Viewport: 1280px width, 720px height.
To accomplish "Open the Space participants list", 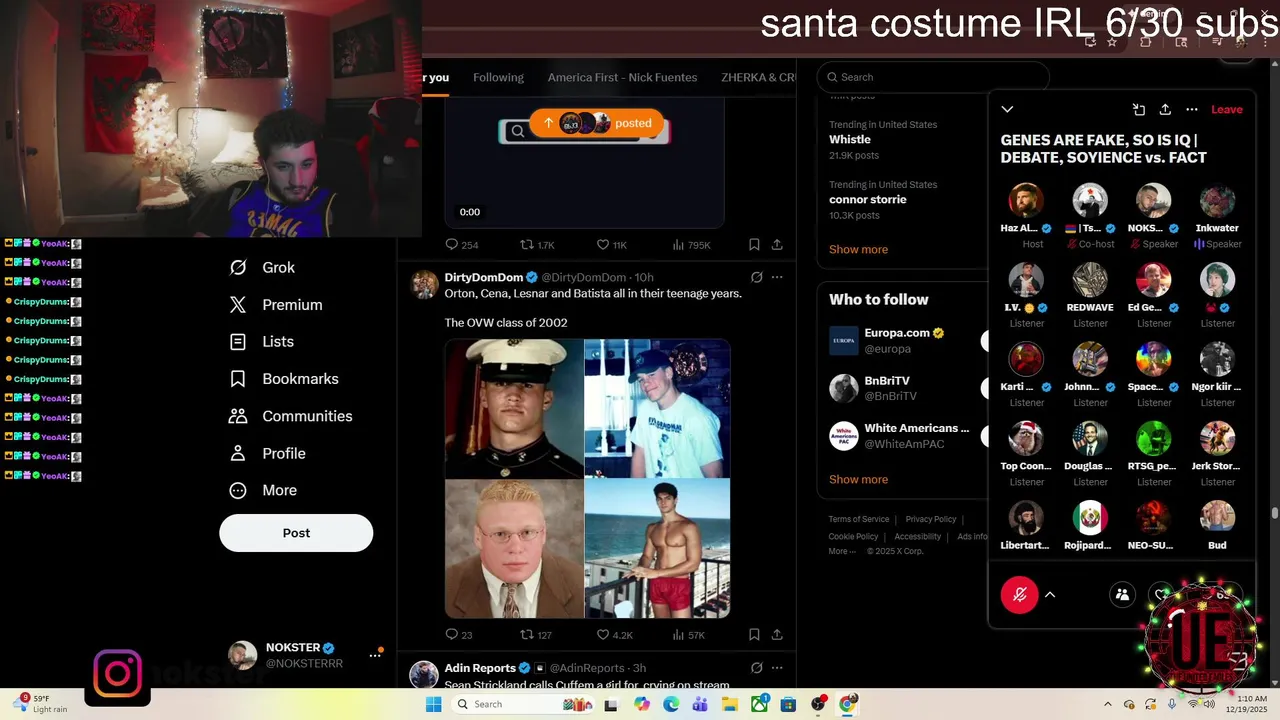I will click(1122, 595).
